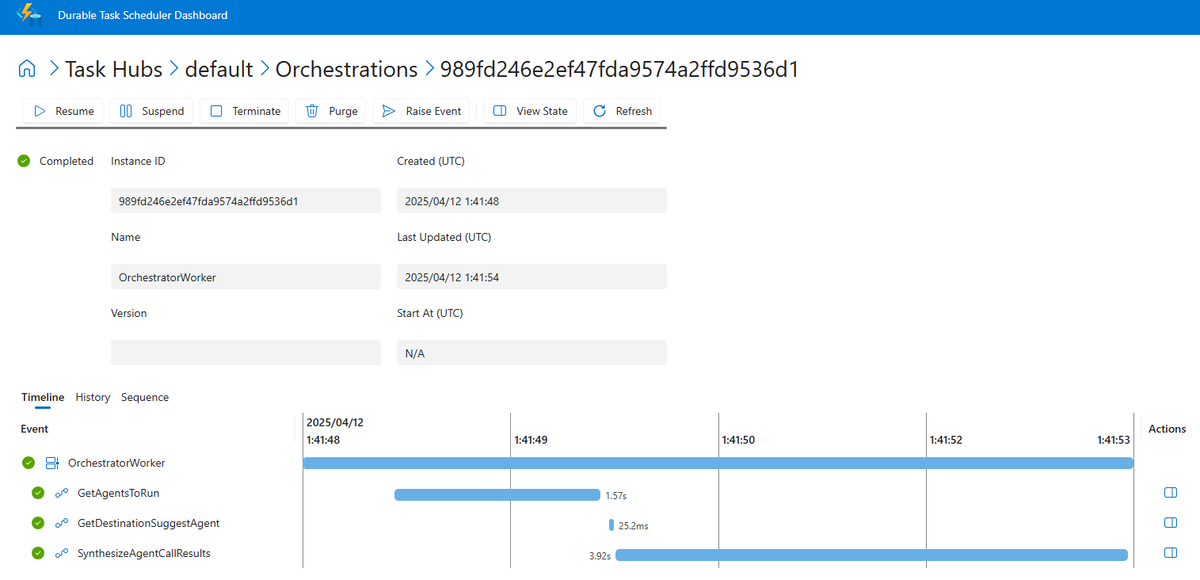Click the Event column header
1200x580 pixels.
point(35,429)
